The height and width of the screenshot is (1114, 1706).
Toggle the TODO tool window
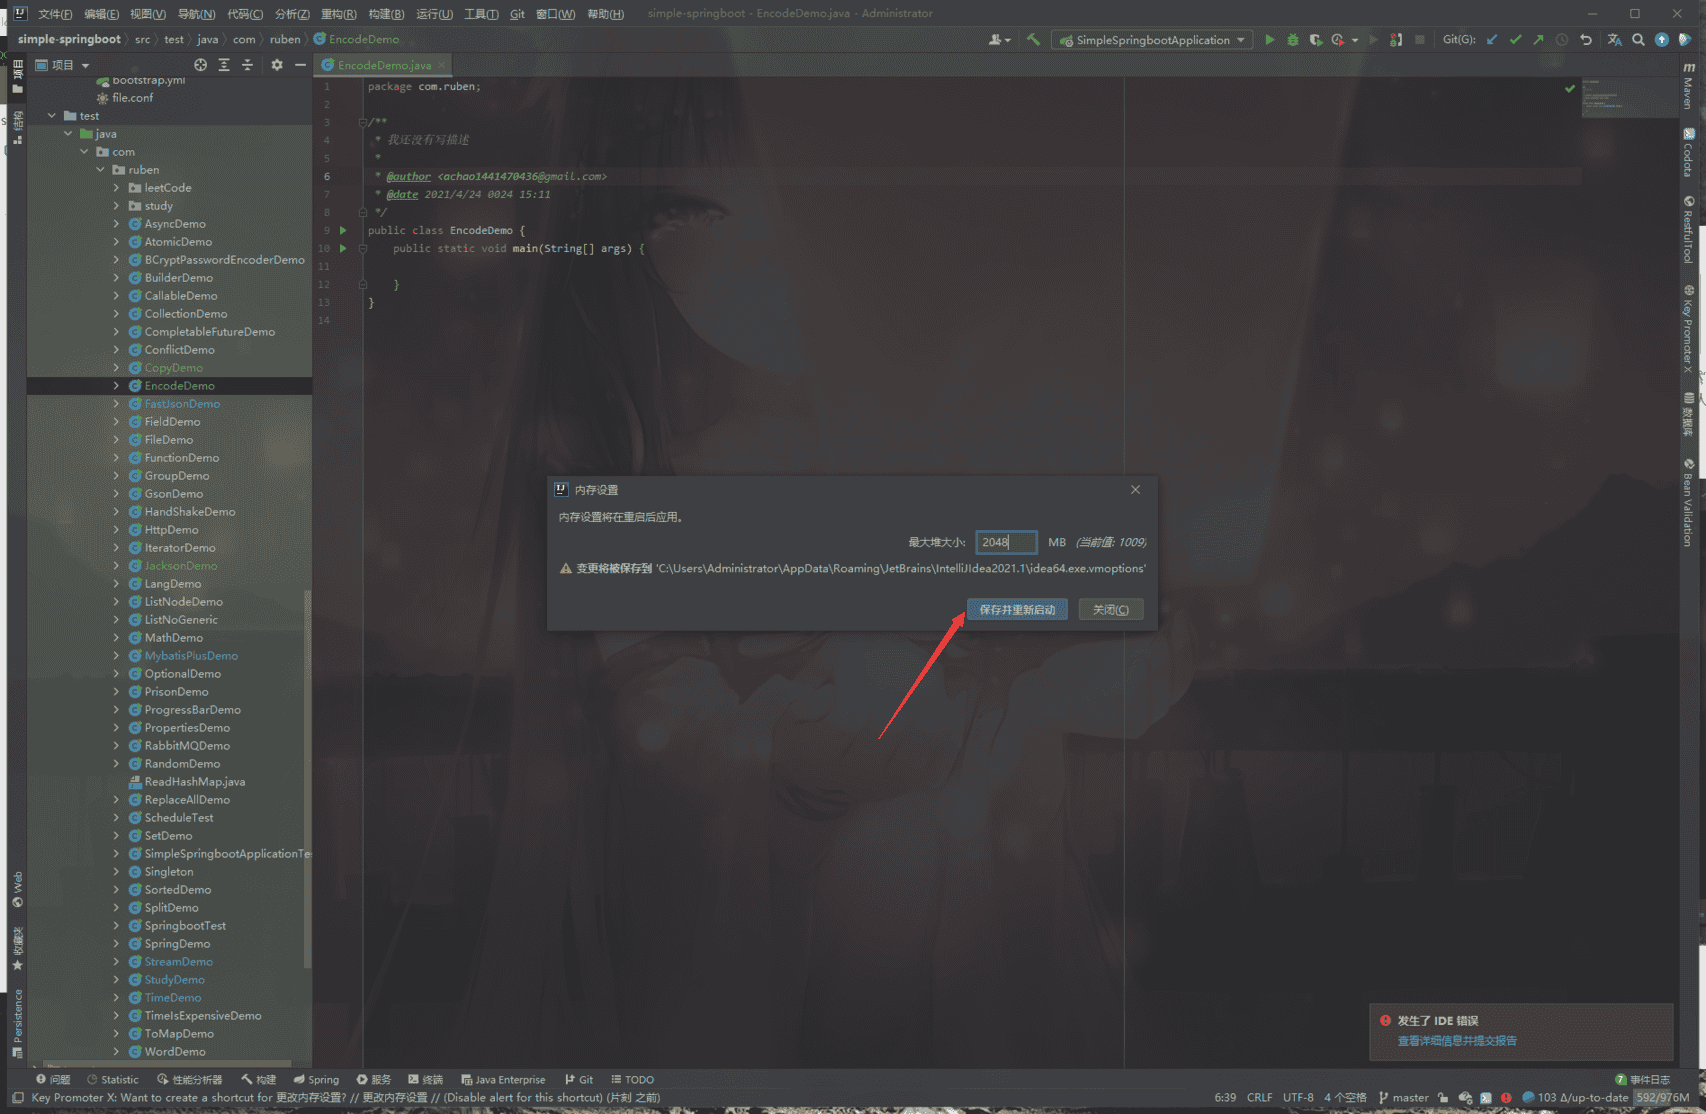(632, 1080)
